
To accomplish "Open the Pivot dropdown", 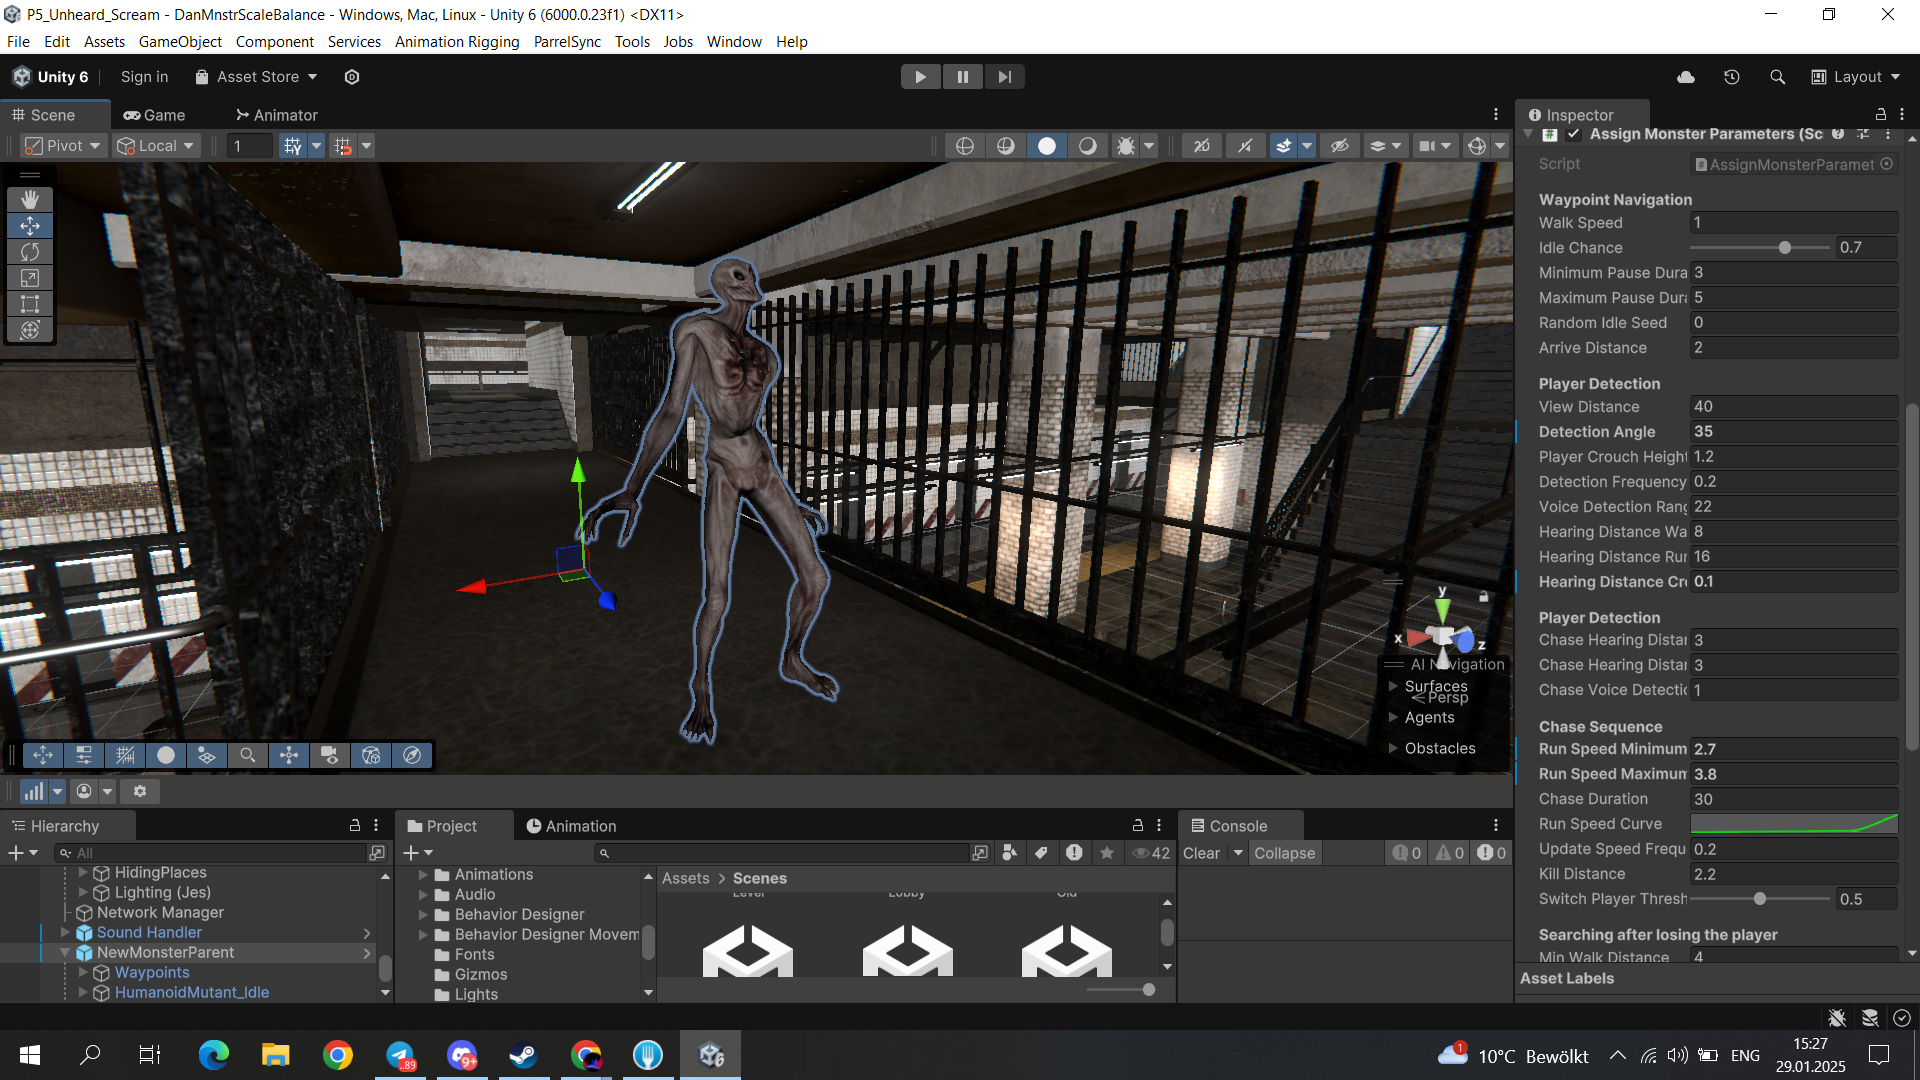I will click(63, 146).
